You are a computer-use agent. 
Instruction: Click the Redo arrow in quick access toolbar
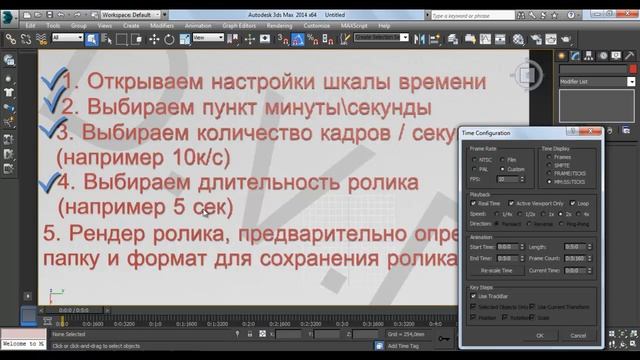coord(77,15)
